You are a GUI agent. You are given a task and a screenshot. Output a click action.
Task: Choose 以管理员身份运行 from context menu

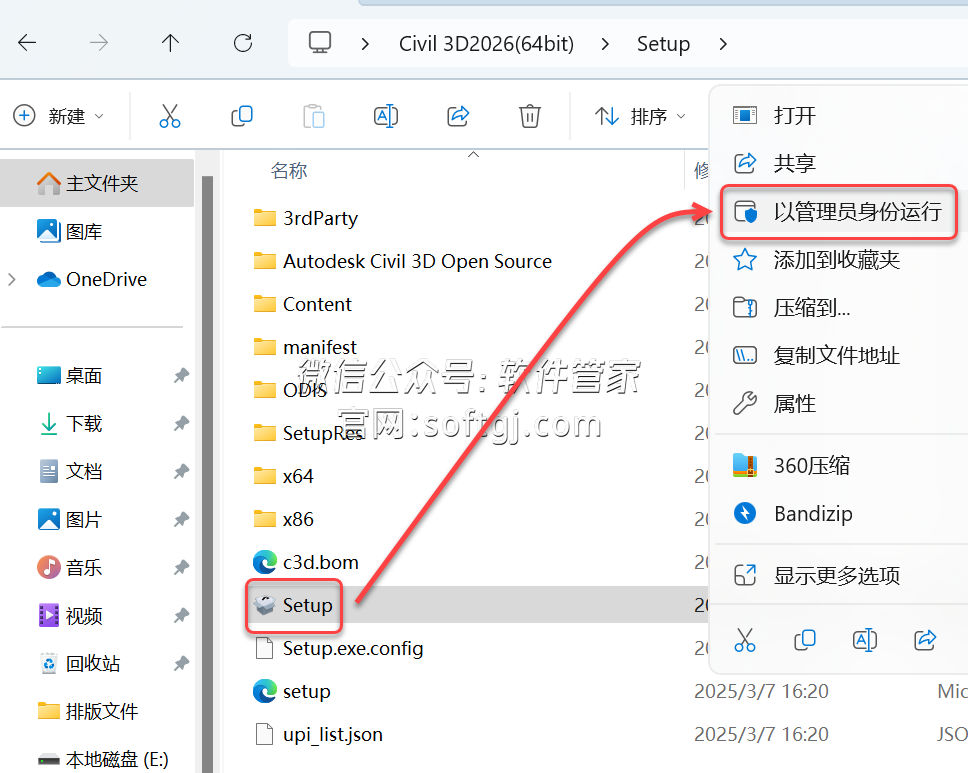click(838, 212)
